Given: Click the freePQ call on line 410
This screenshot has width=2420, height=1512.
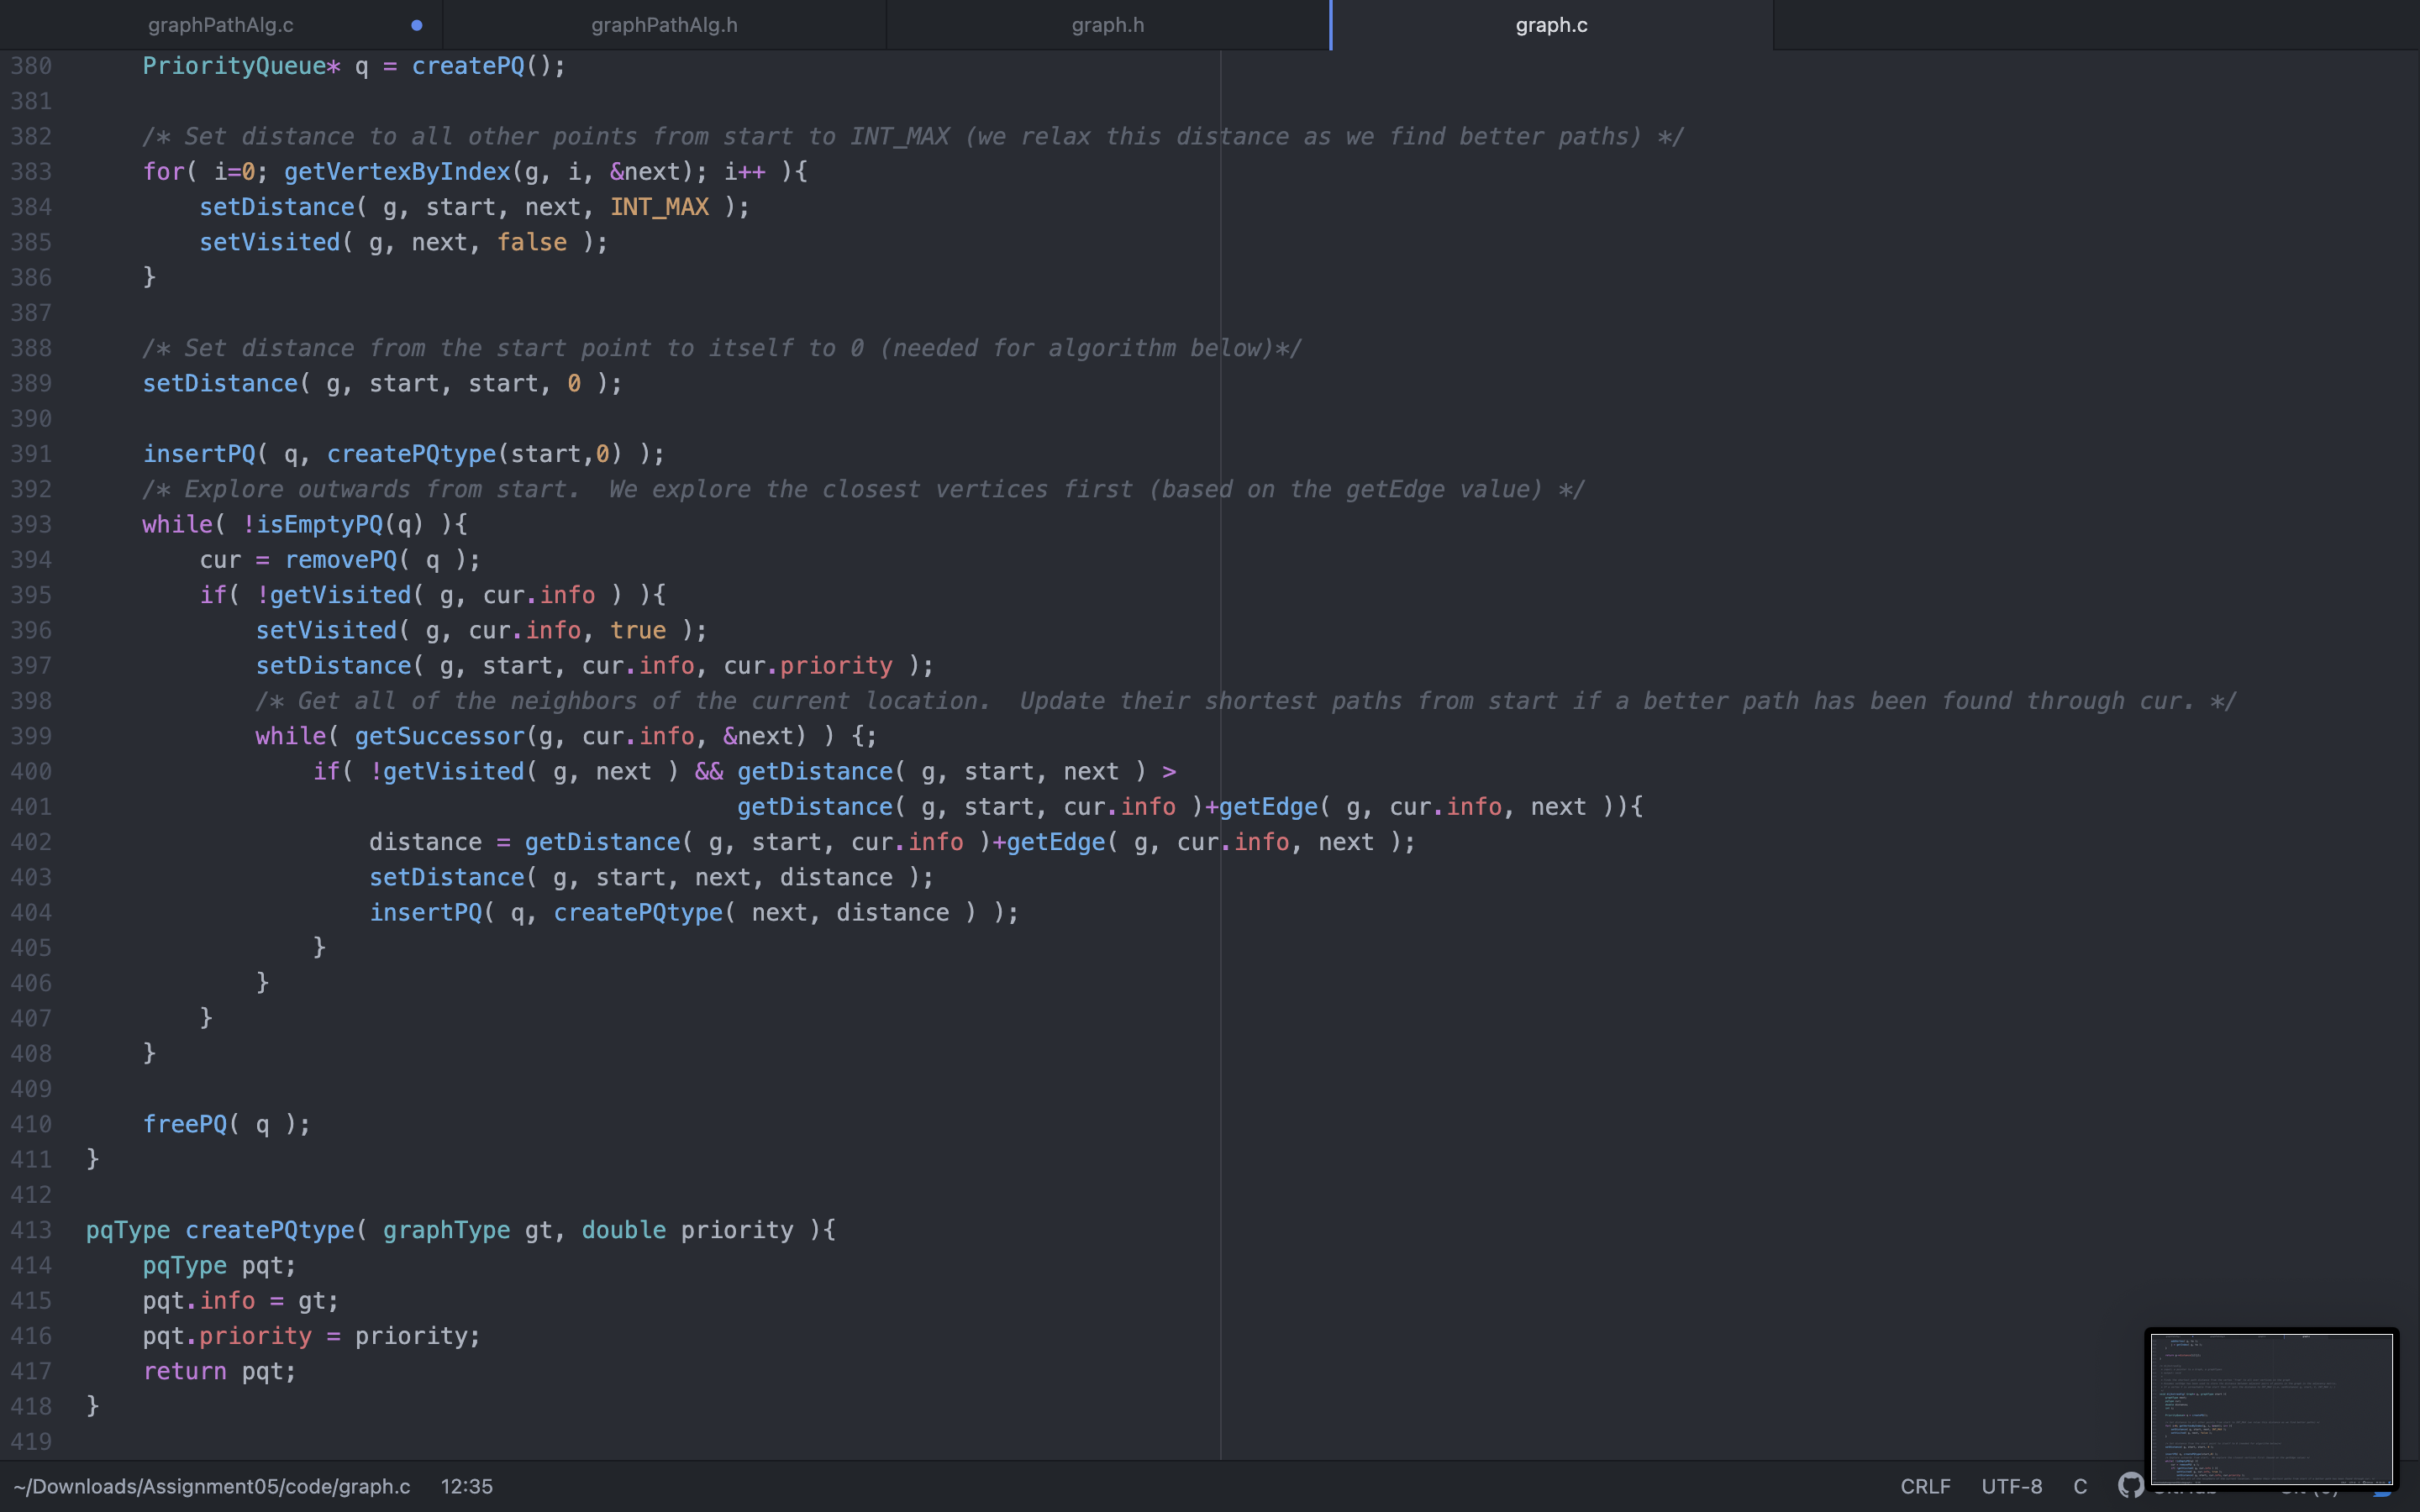Looking at the screenshot, I should pyautogui.click(x=185, y=1124).
